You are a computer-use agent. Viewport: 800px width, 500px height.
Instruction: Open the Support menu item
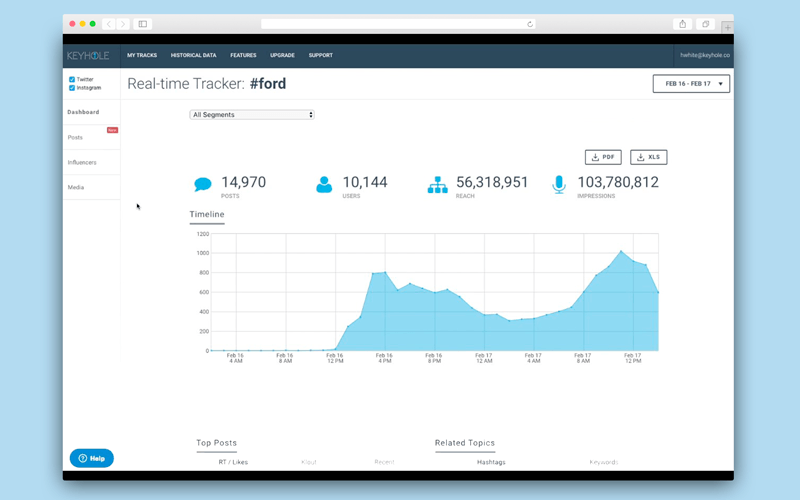(x=320, y=55)
